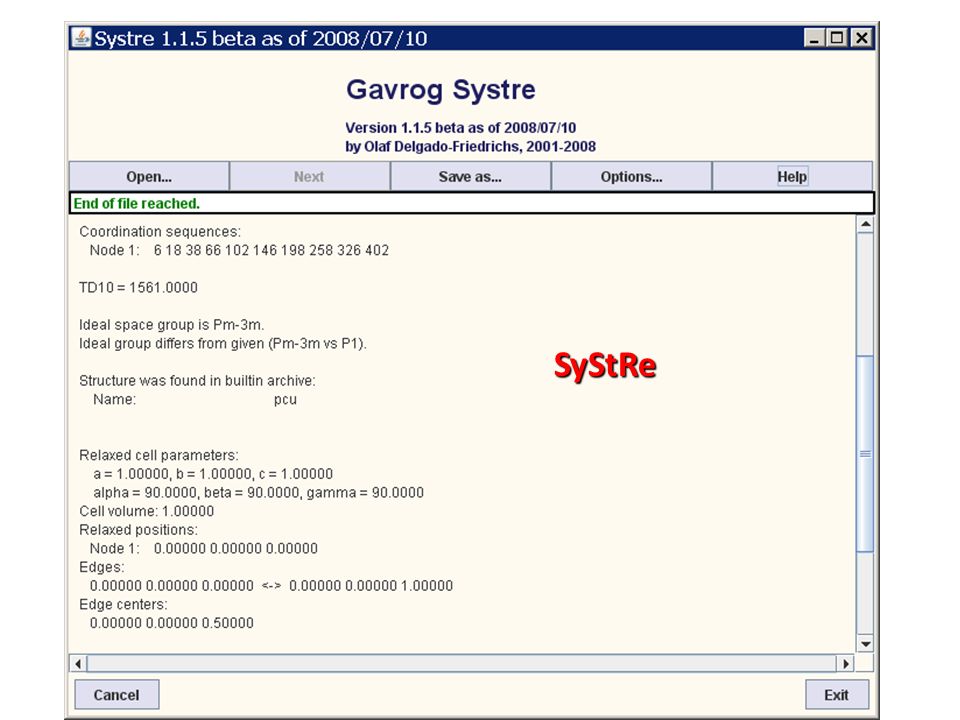Click the Save as... button

point(470,177)
